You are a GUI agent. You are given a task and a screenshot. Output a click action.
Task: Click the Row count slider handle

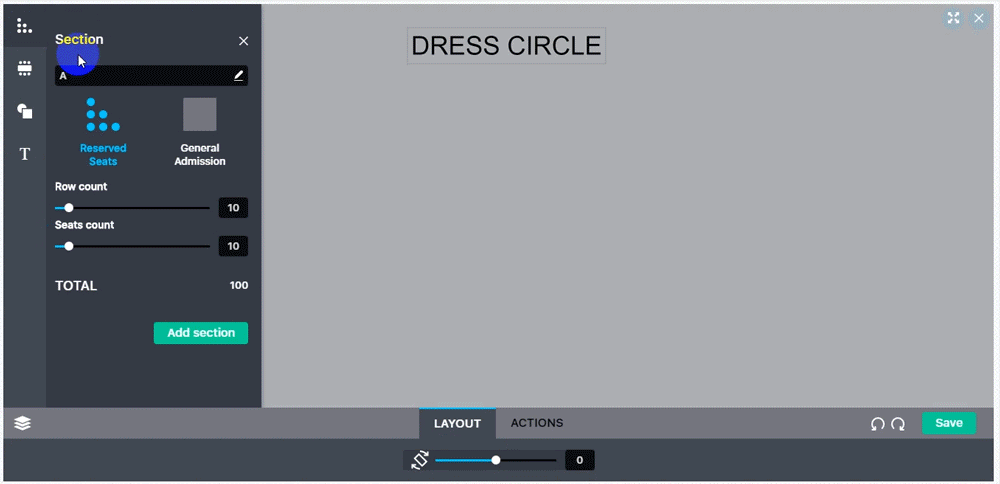pos(69,208)
